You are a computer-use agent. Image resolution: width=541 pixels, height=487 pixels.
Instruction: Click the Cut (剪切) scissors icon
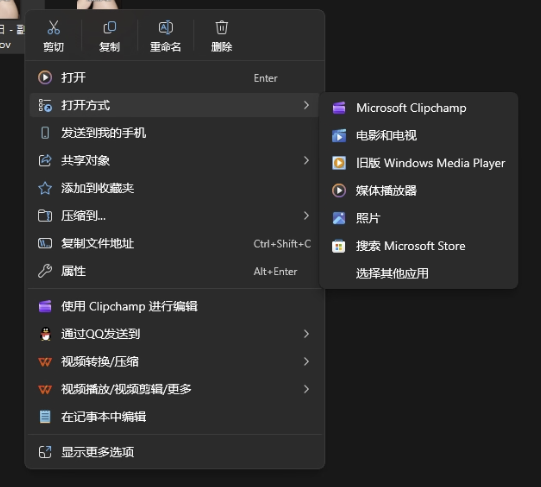pyautogui.click(x=53, y=27)
